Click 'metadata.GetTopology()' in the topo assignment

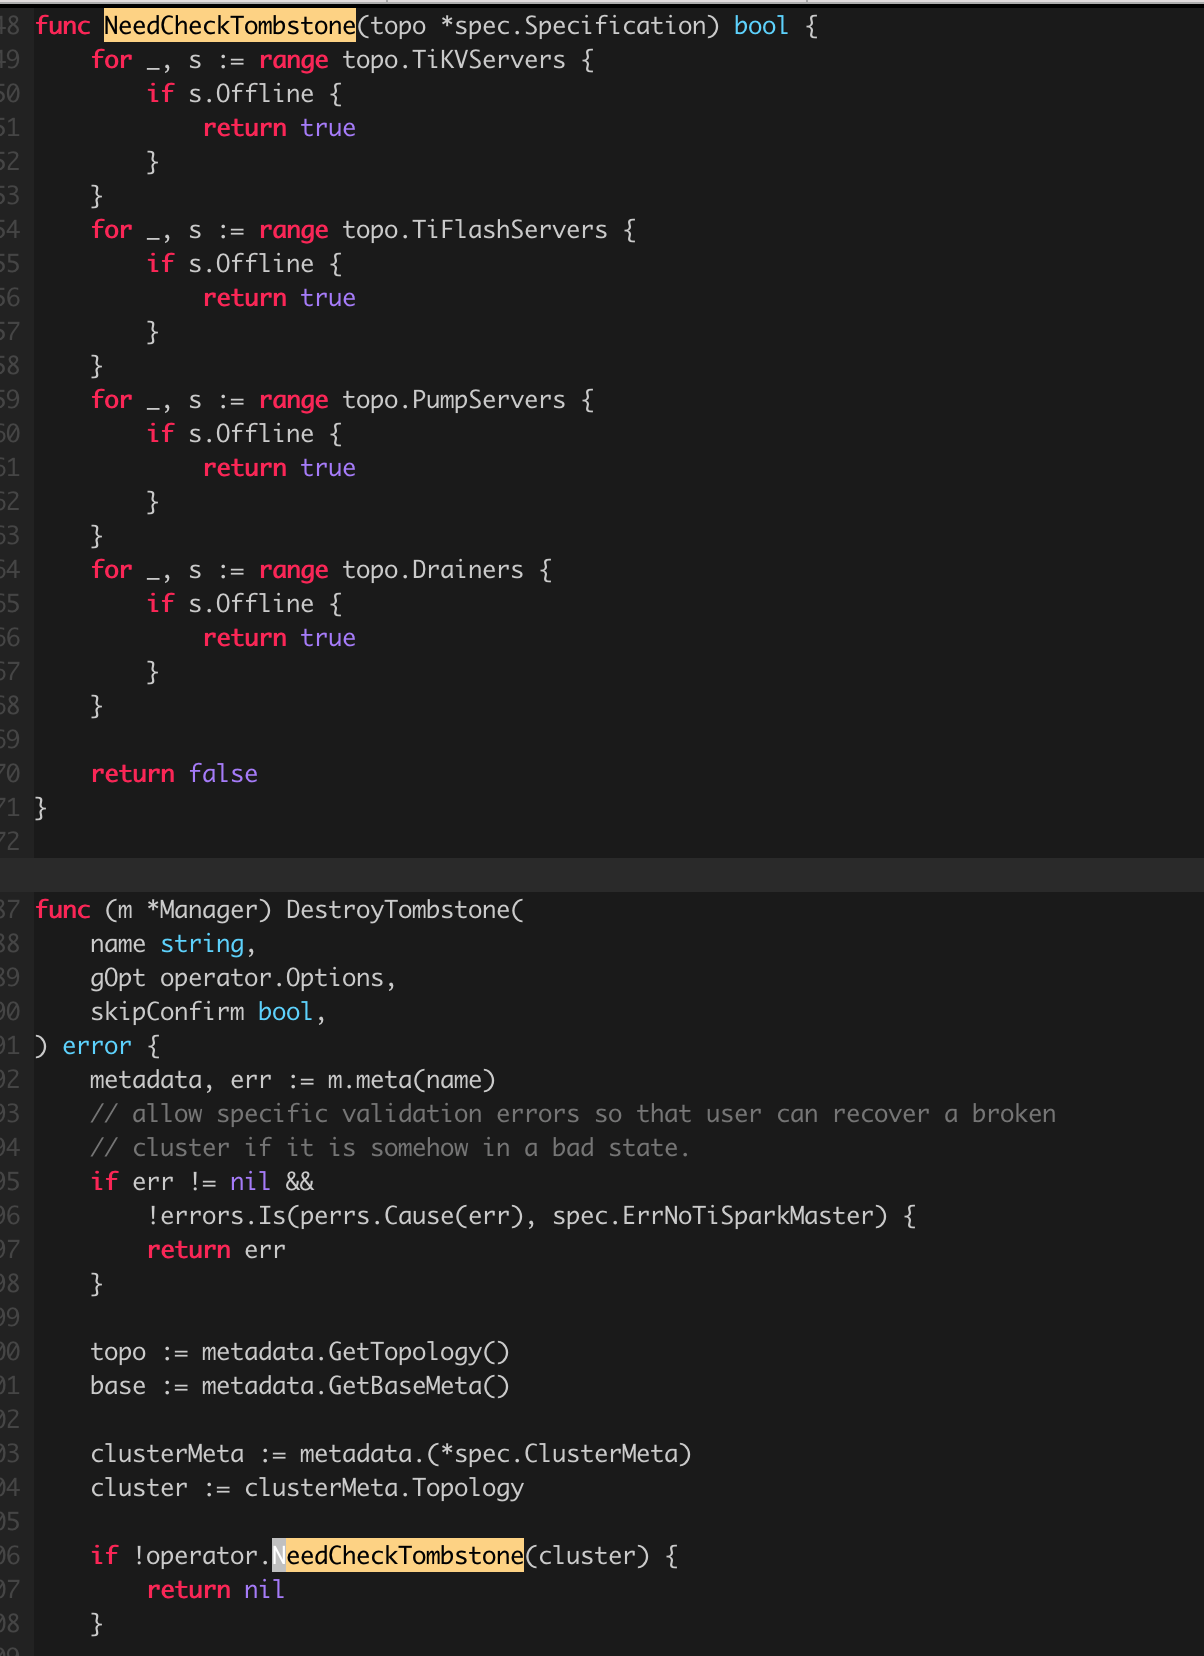click(356, 1352)
